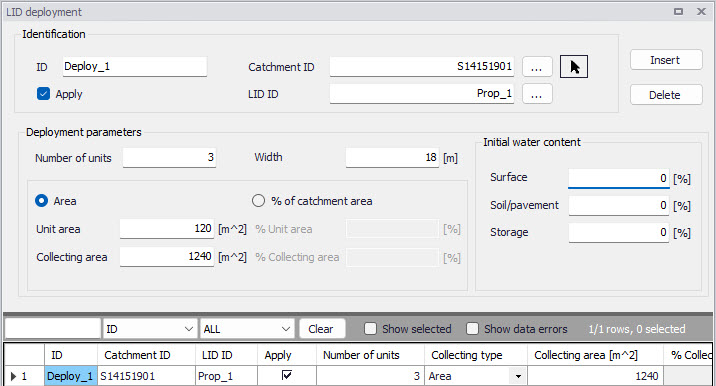The image size is (716, 386).
Task: Click the Clear filter button
Action: coord(321,329)
